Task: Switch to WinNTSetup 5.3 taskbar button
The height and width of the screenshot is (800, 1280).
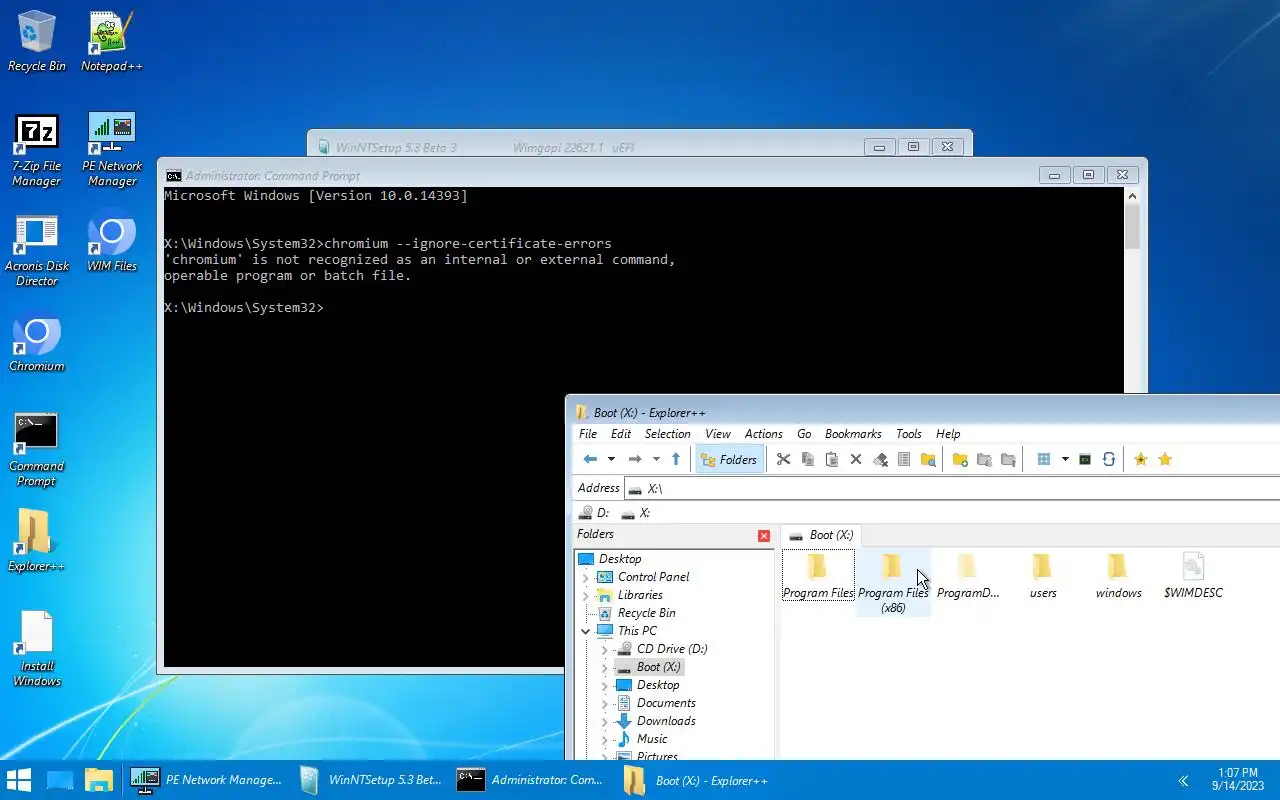Action: pos(371,780)
